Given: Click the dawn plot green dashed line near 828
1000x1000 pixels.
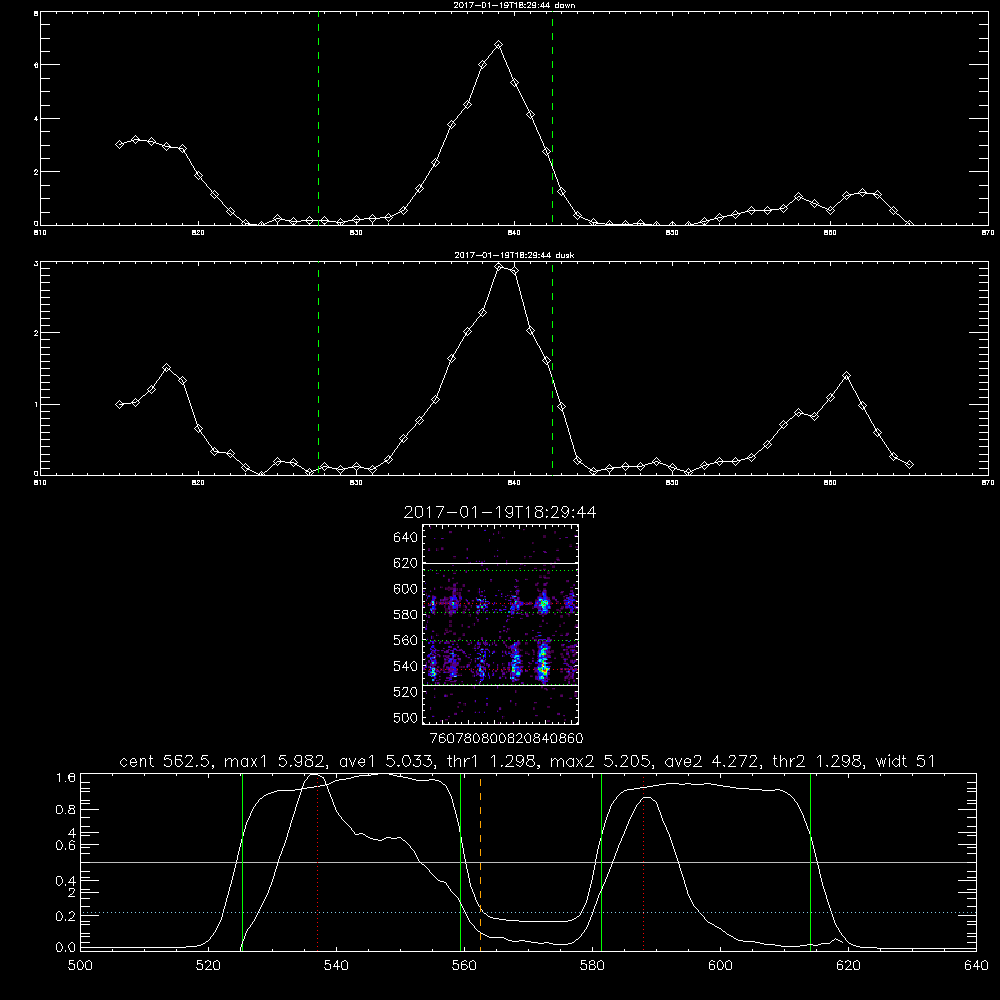Looking at the screenshot, I should tap(318, 119).
